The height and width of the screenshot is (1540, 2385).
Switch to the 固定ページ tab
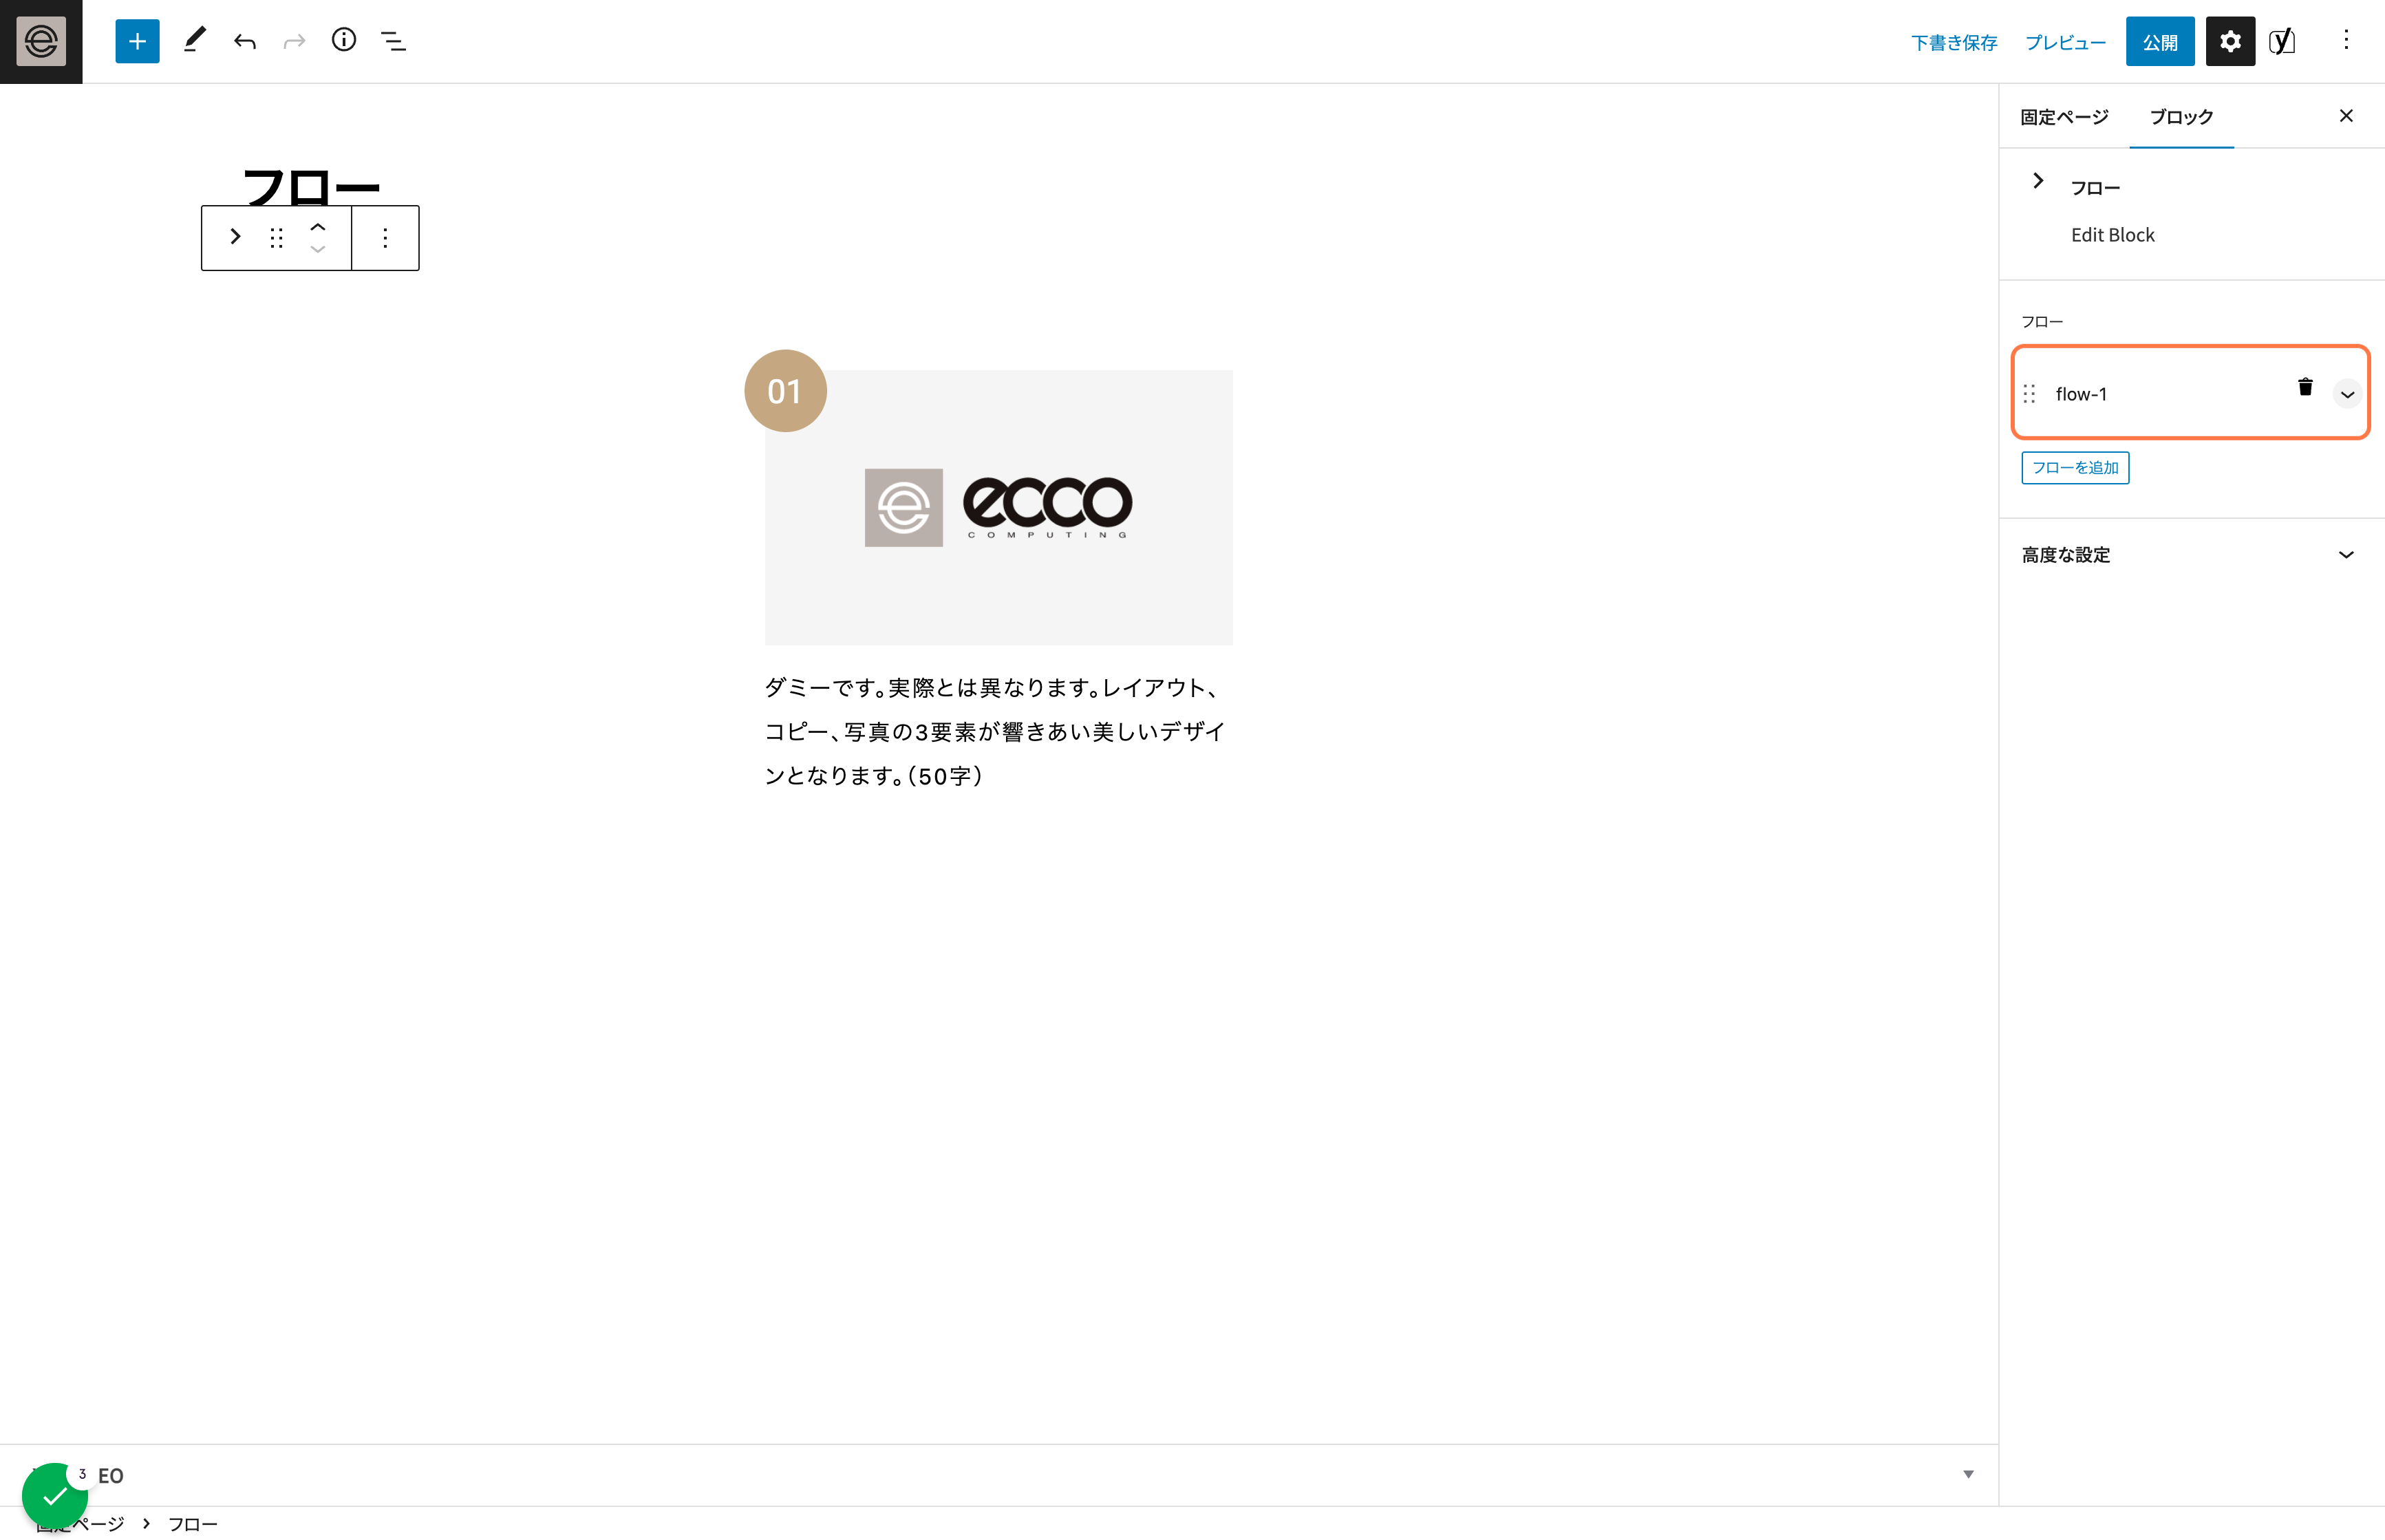pyautogui.click(x=2064, y=117)
